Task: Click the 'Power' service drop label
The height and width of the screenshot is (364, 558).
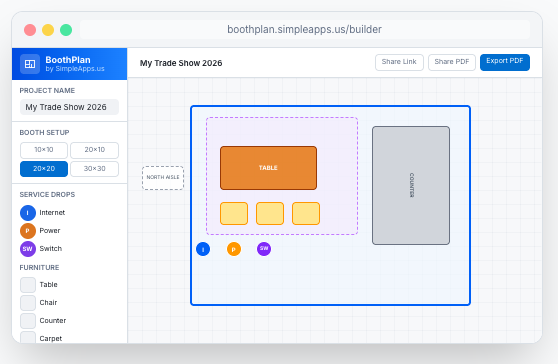Action: click(x=50, y=231)
